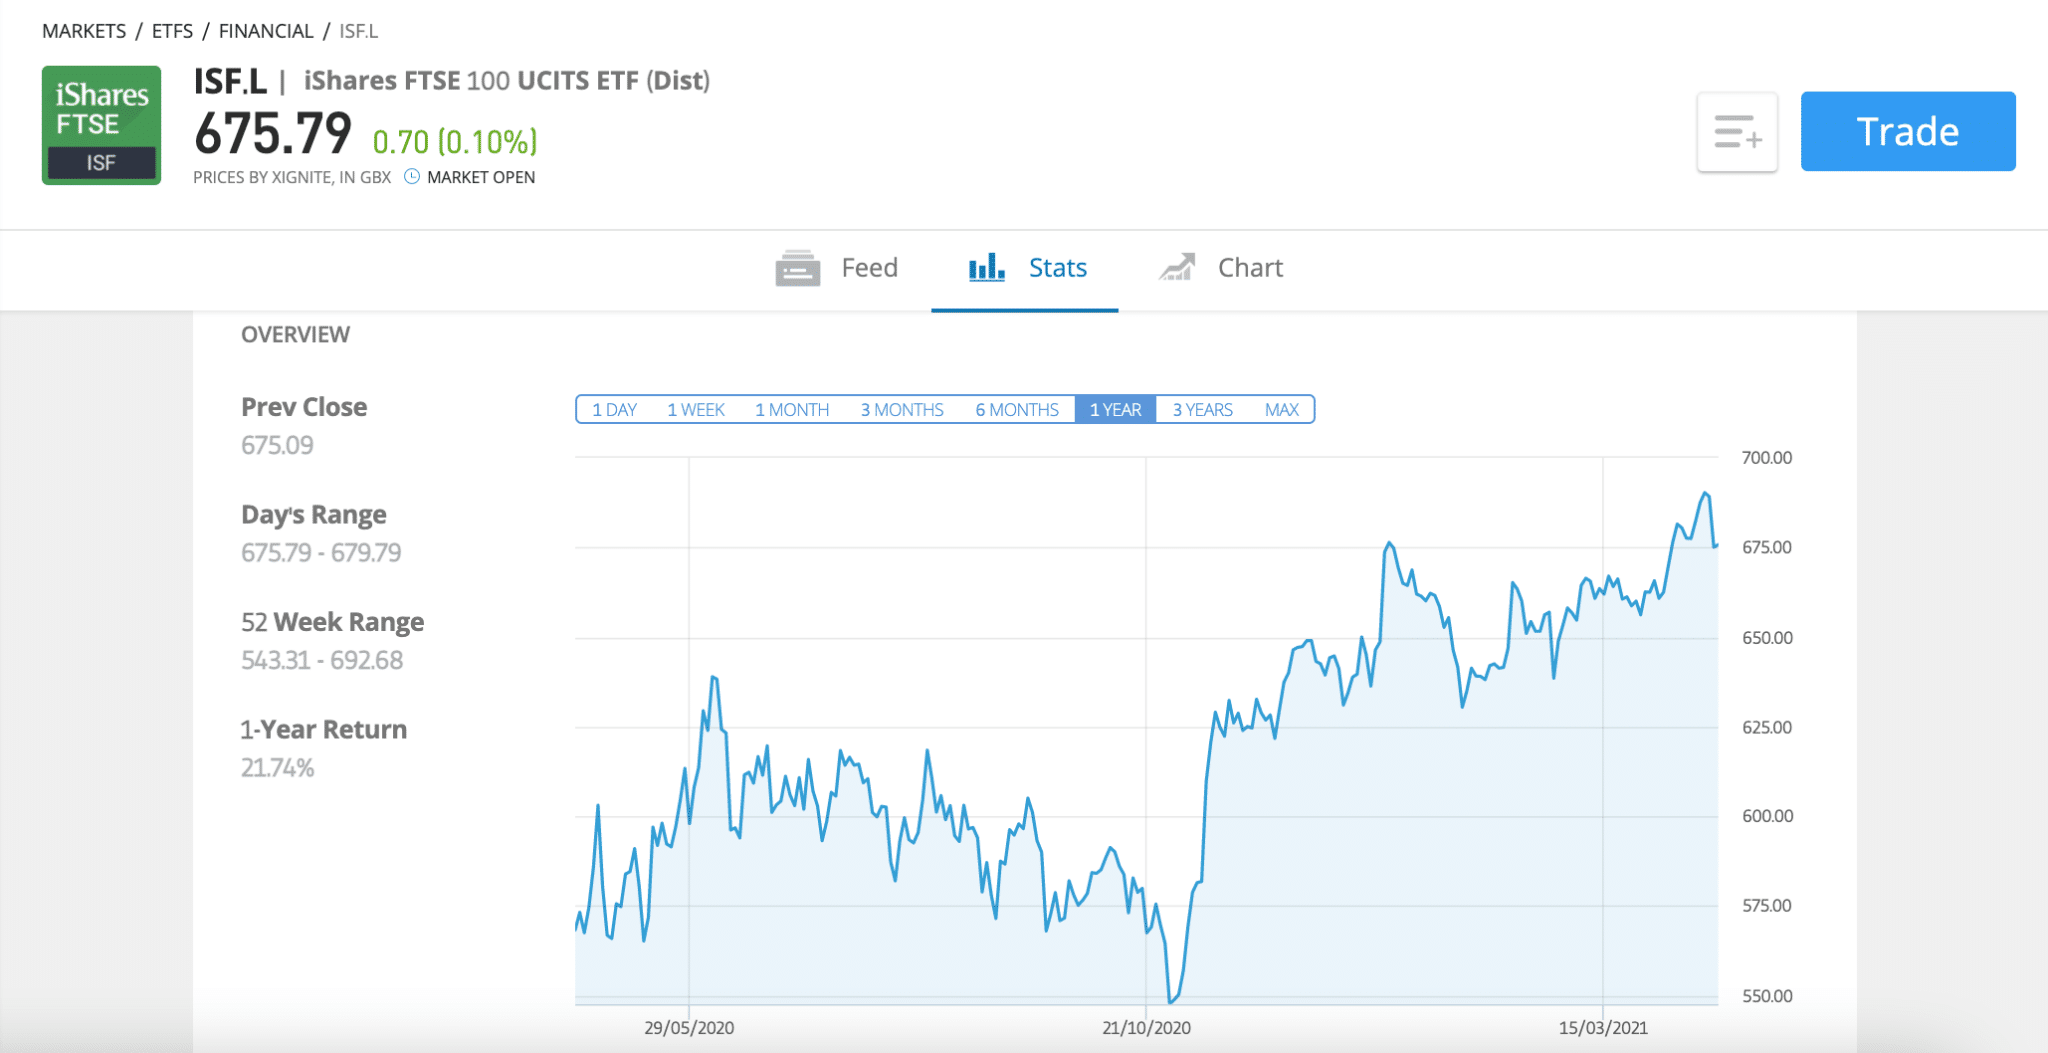Image resolution: width=2048 pixels, height=1053 pixels.
Task: Click the Day's Range label
Action: click(x=314, y=515)
